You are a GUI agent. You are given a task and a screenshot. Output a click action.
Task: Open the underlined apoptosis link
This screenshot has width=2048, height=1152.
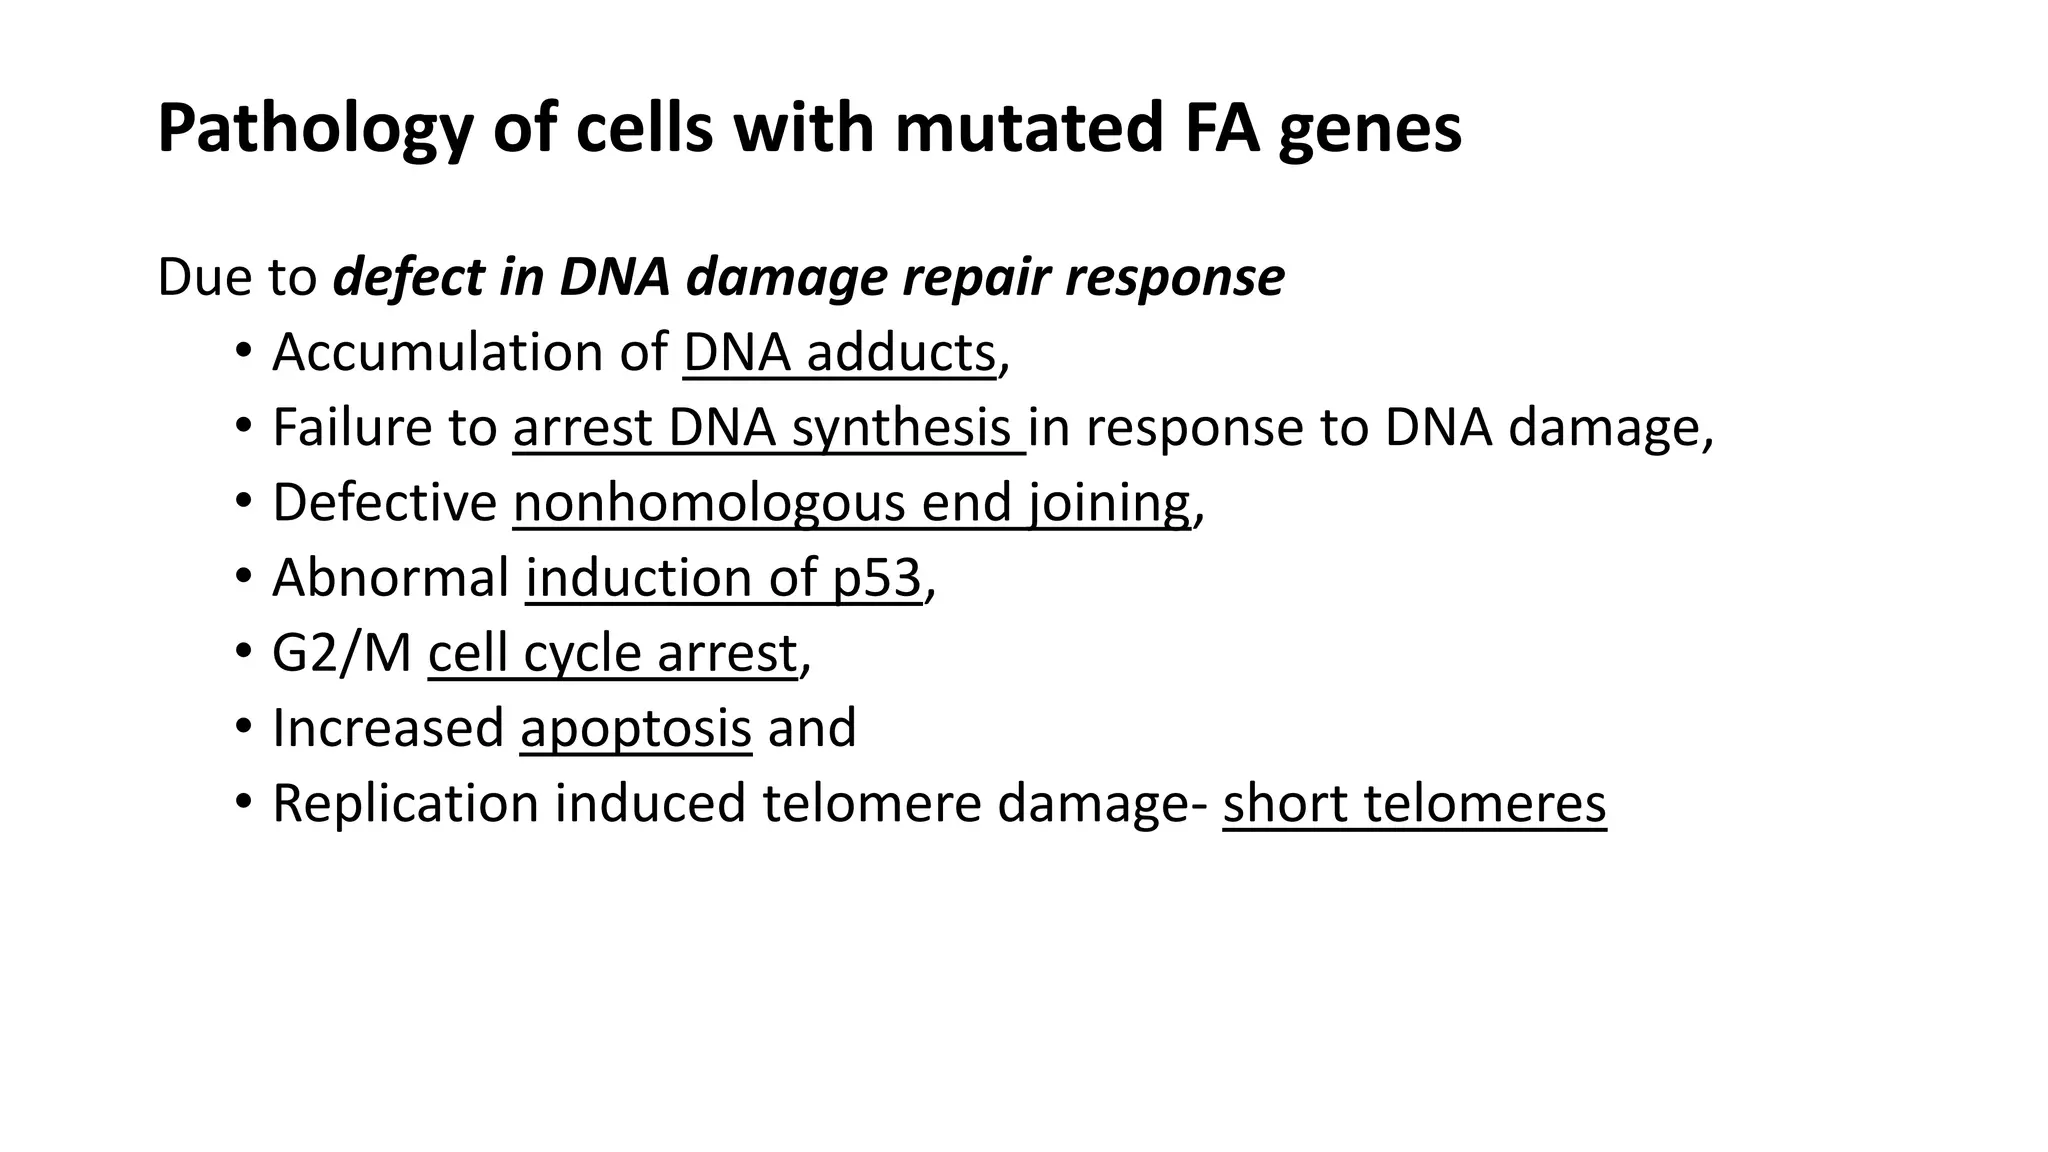click(636, 728)
